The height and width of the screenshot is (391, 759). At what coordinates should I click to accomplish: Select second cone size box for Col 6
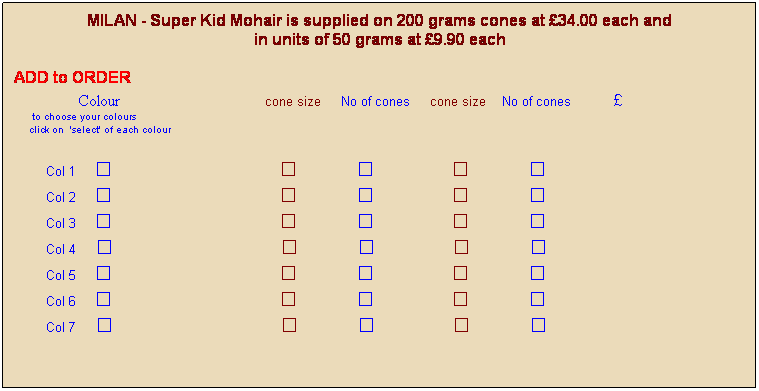pyautogui.click(x=460, y=300)
